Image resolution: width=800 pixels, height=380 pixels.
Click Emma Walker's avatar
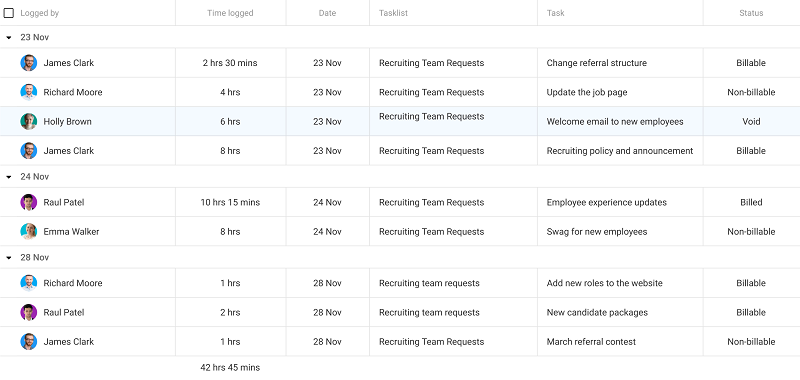point(29,232)
